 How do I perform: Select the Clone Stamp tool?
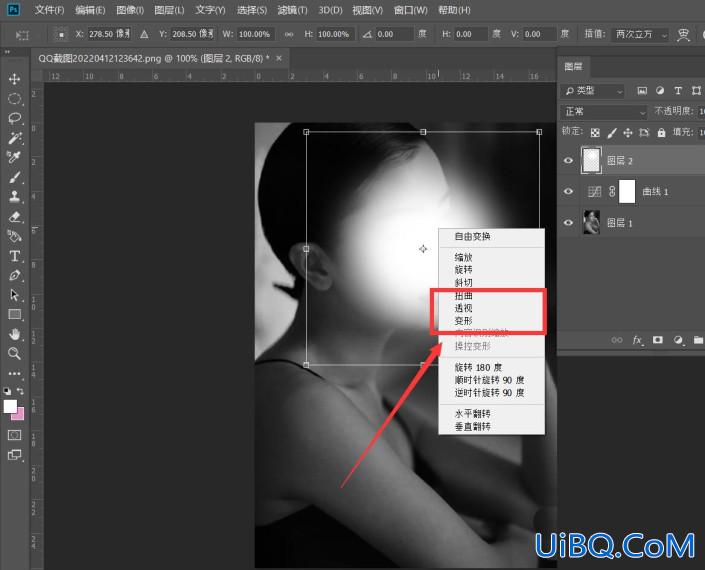pos(14,196)
